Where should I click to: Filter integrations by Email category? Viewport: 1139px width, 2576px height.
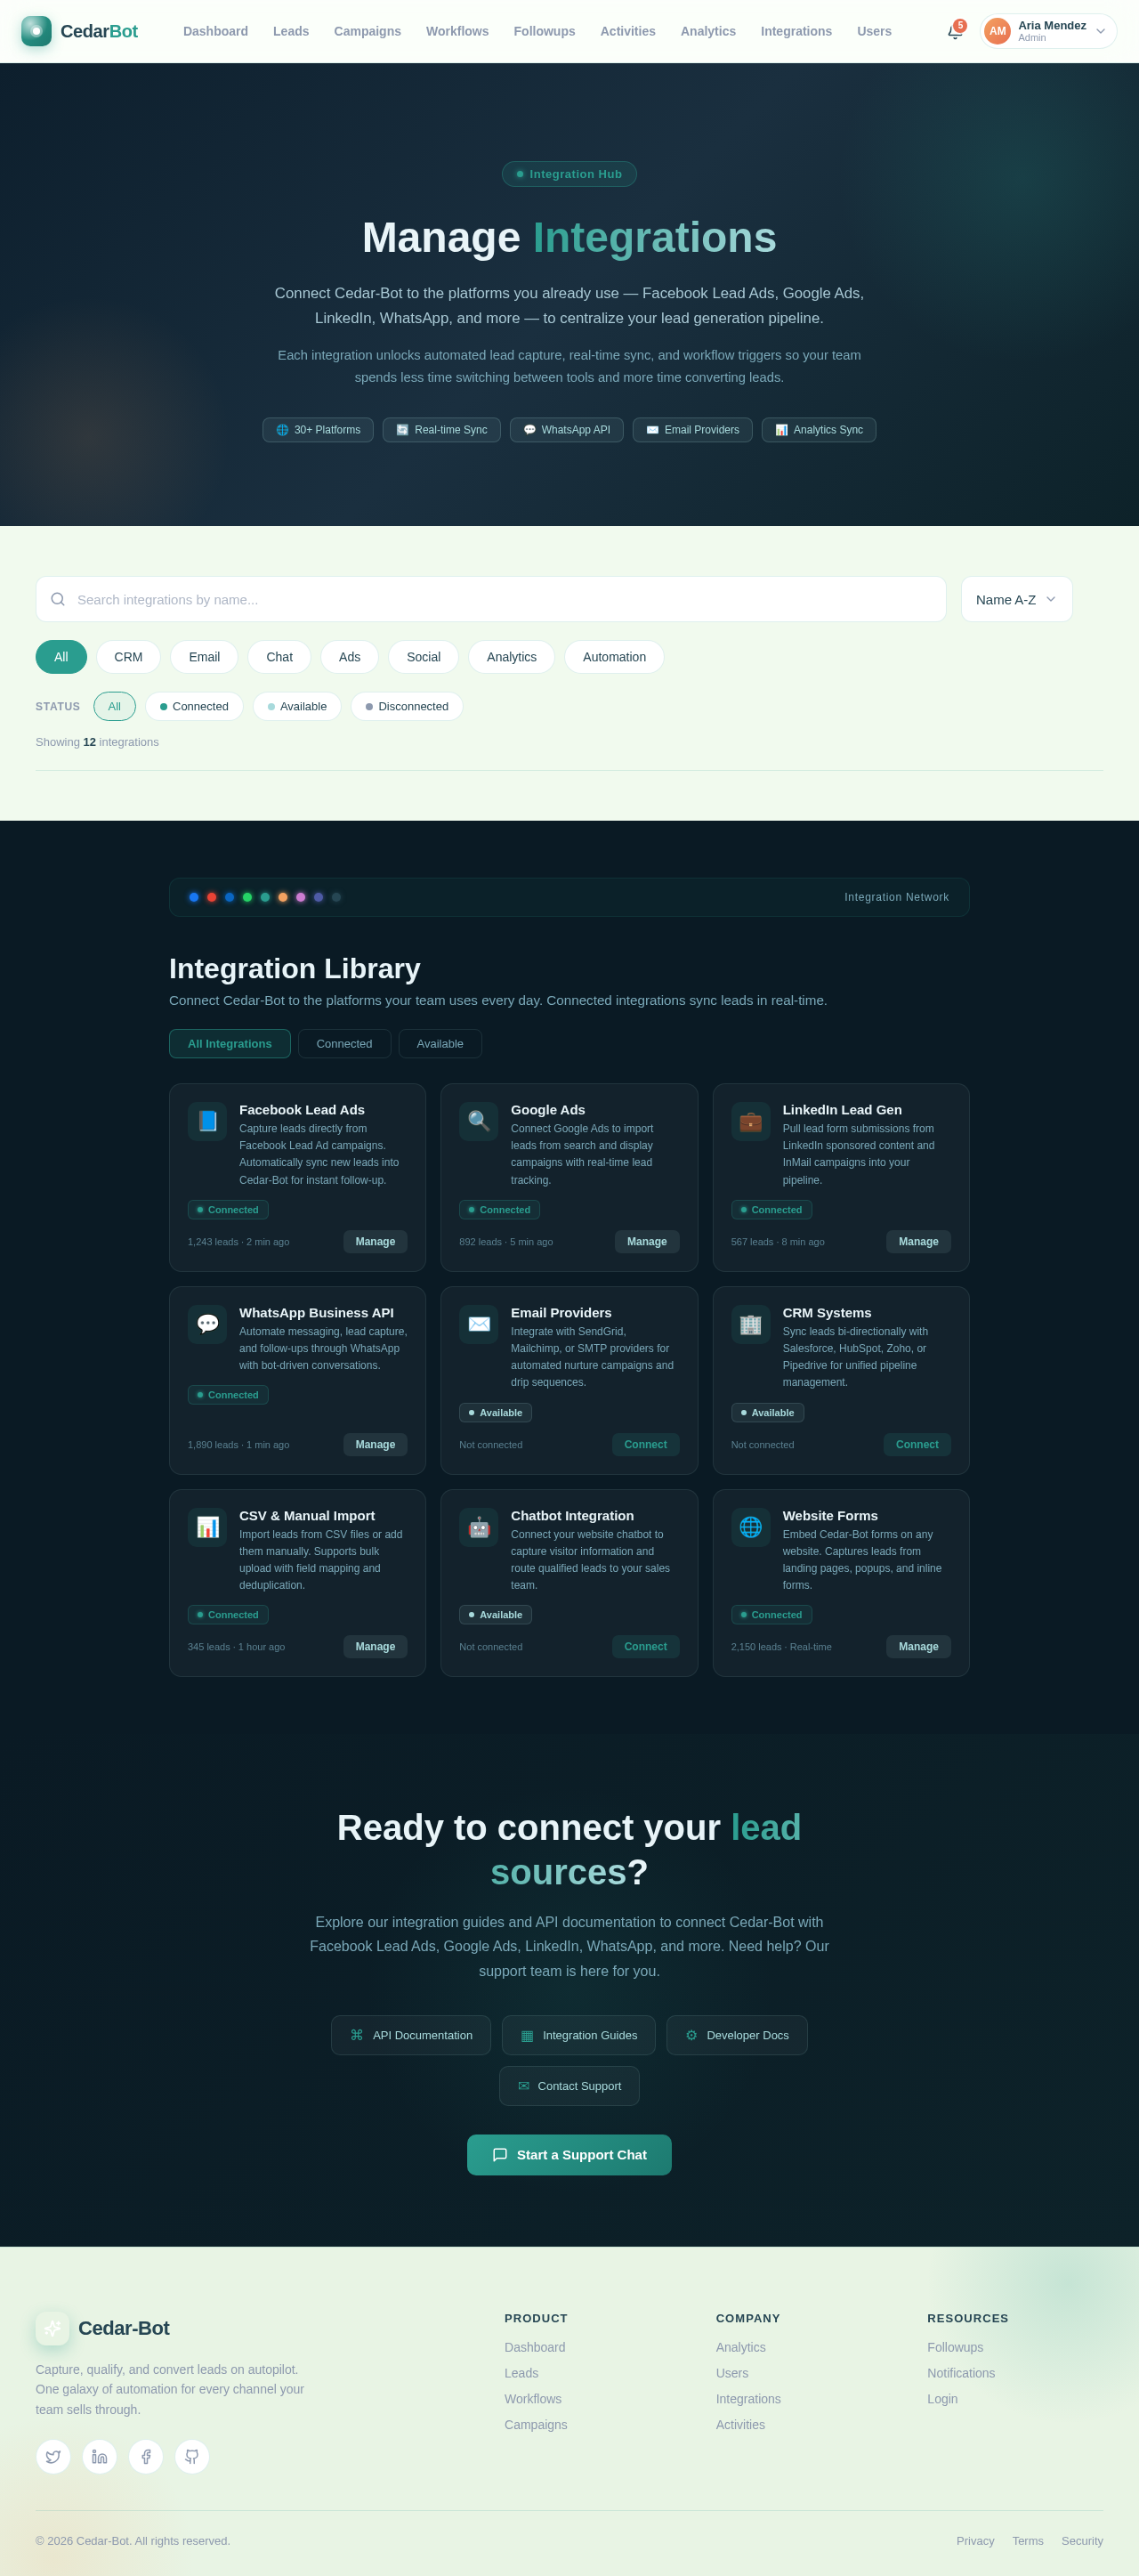204,657
